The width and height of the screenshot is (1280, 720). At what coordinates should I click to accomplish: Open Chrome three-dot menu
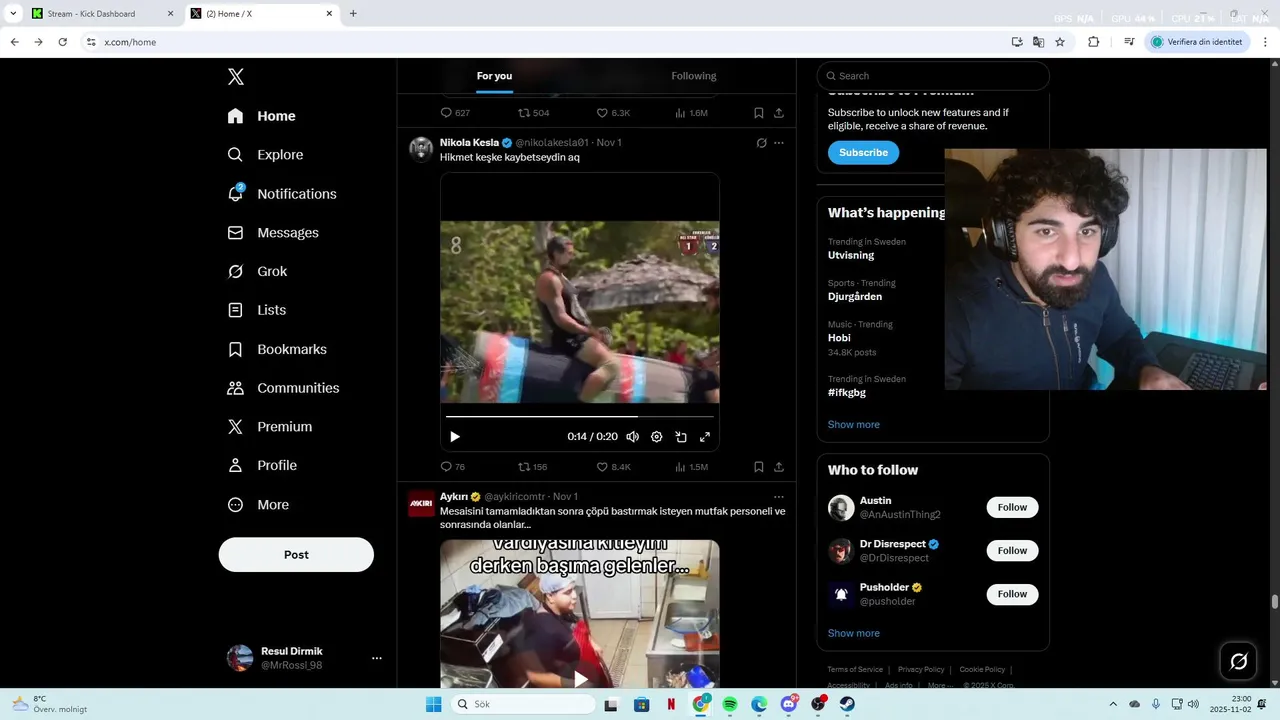(x=1266, y=42)
